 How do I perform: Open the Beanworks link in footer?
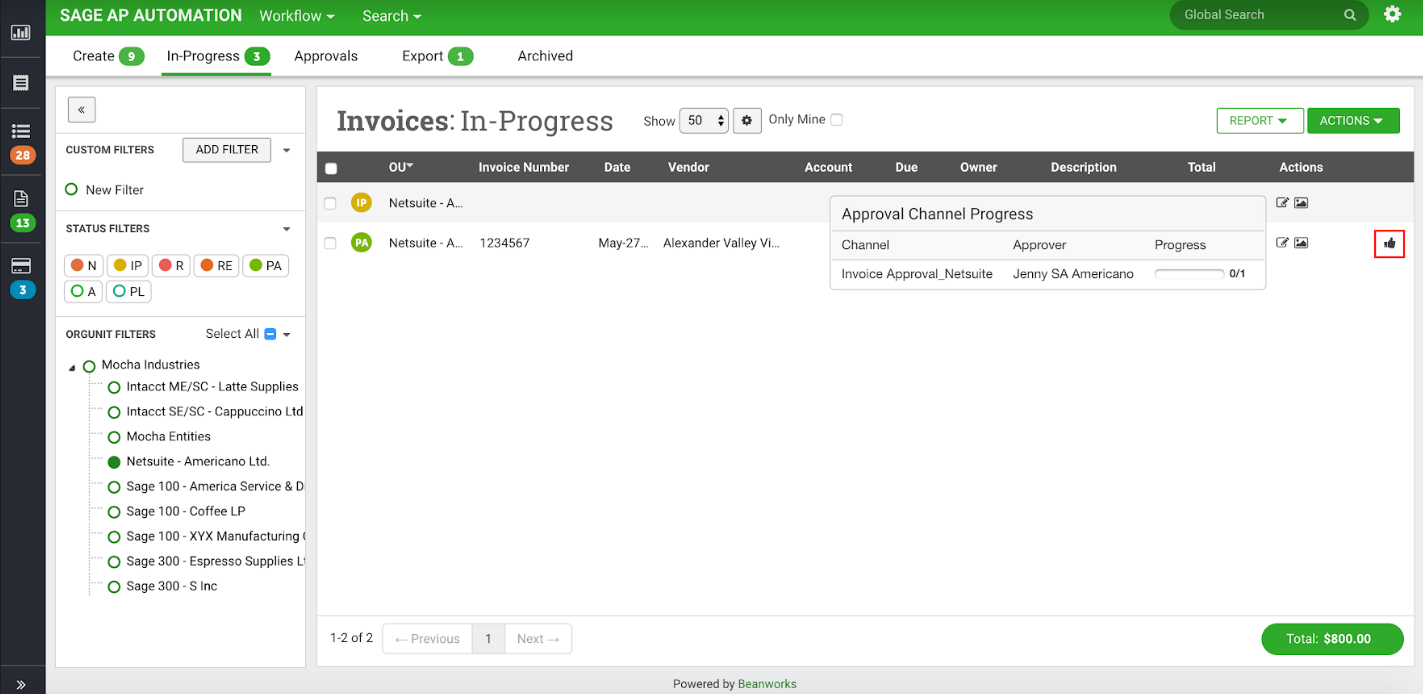coord(767,684)
